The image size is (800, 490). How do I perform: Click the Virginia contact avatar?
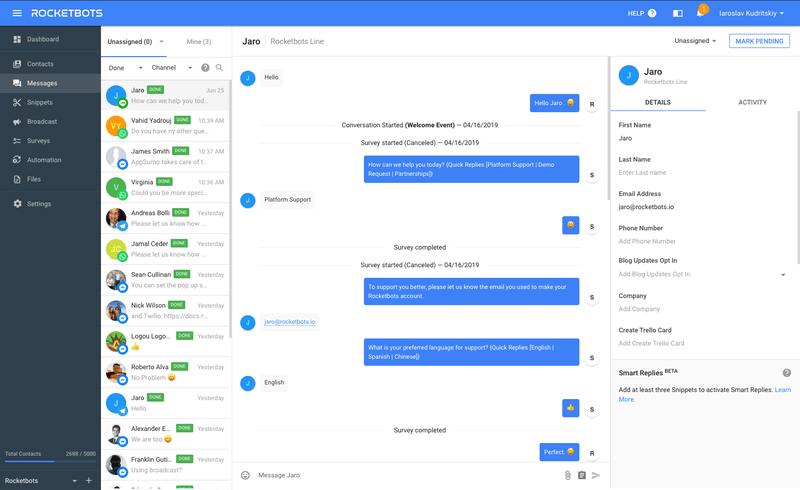click(116, 187)
